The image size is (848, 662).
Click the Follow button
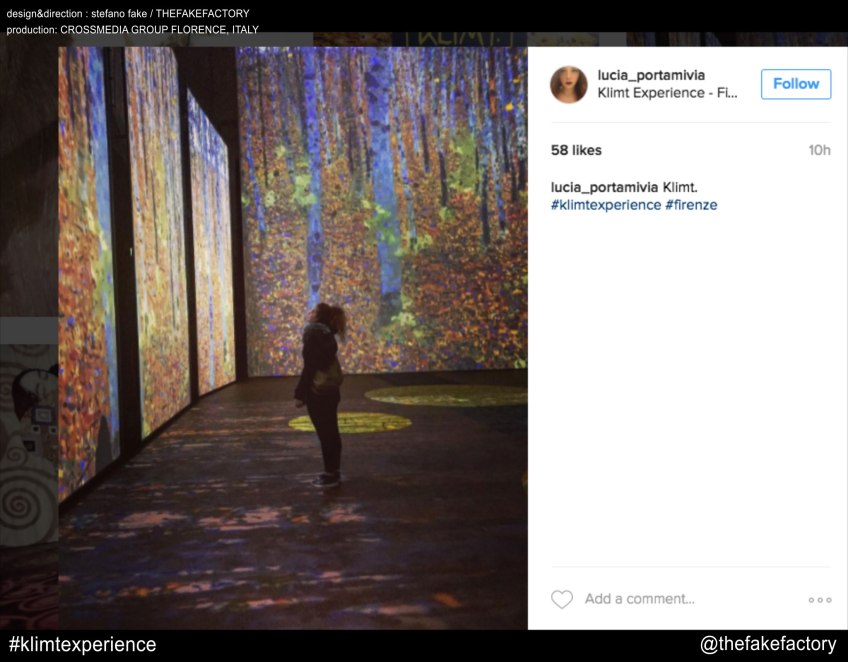[796, 84]
